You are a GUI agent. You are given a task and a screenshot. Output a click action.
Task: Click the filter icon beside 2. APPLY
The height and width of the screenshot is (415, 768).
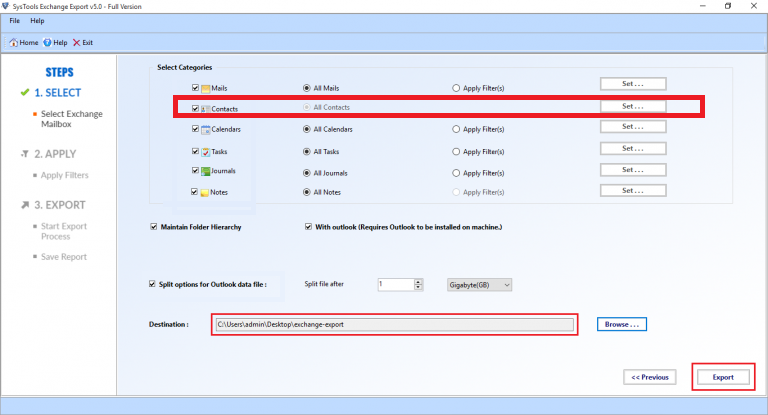(24, 154)
